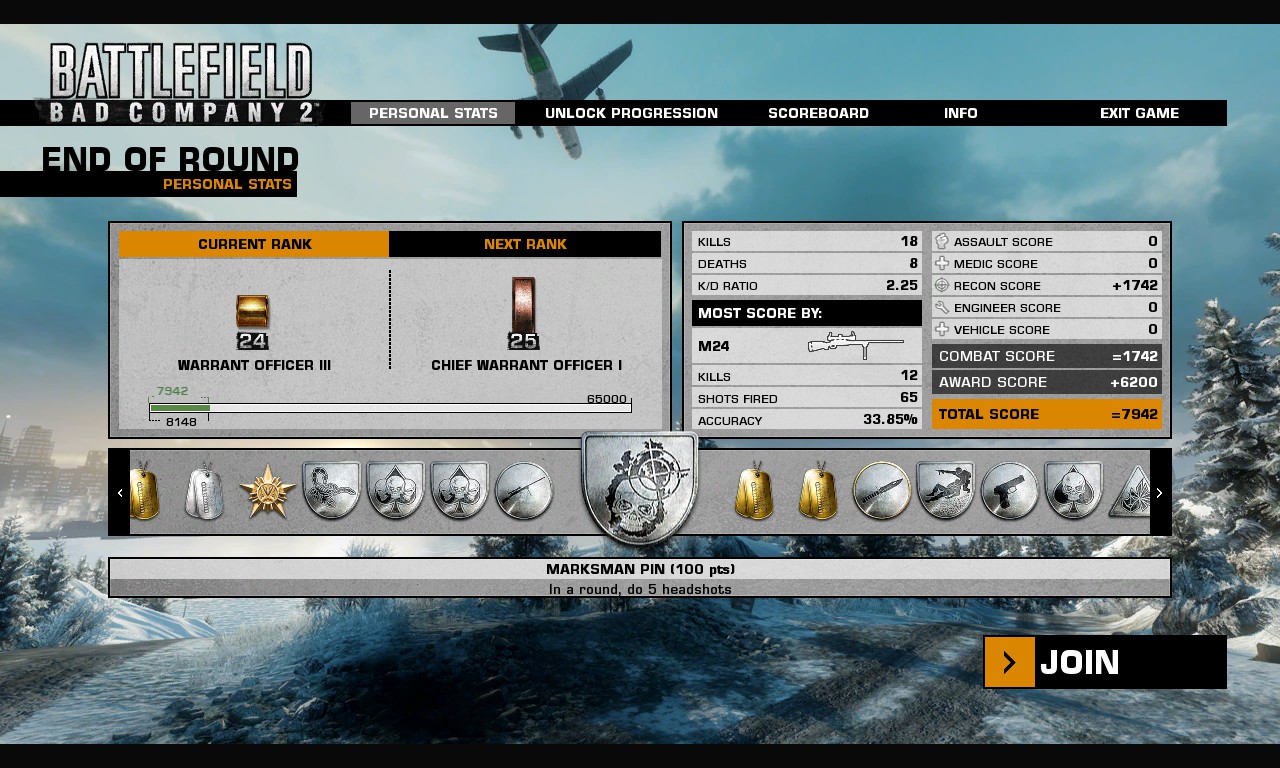Show more awards with right arrow
This screenshot has width=1280, height=768.
pyautogui.click(x=1160, y=492)
